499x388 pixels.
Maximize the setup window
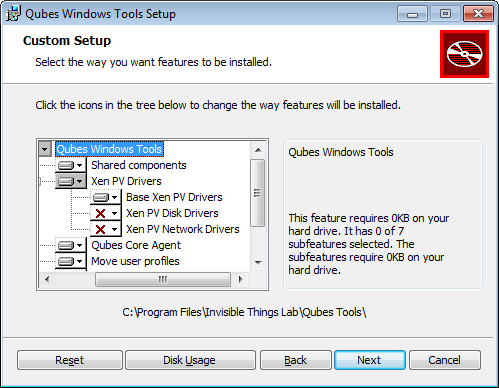coord(445,14)
